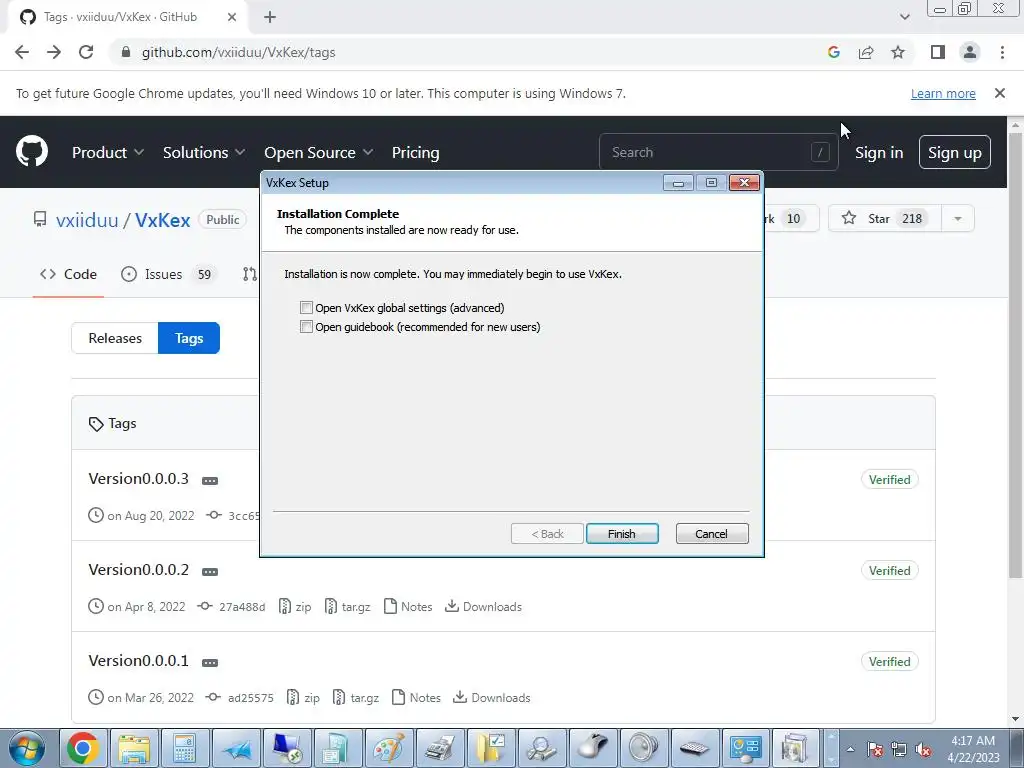The height and width of the screenshot is (768, 1024).
Task: Open Star lists dropdown arrow
Action: tap(958, 218)
